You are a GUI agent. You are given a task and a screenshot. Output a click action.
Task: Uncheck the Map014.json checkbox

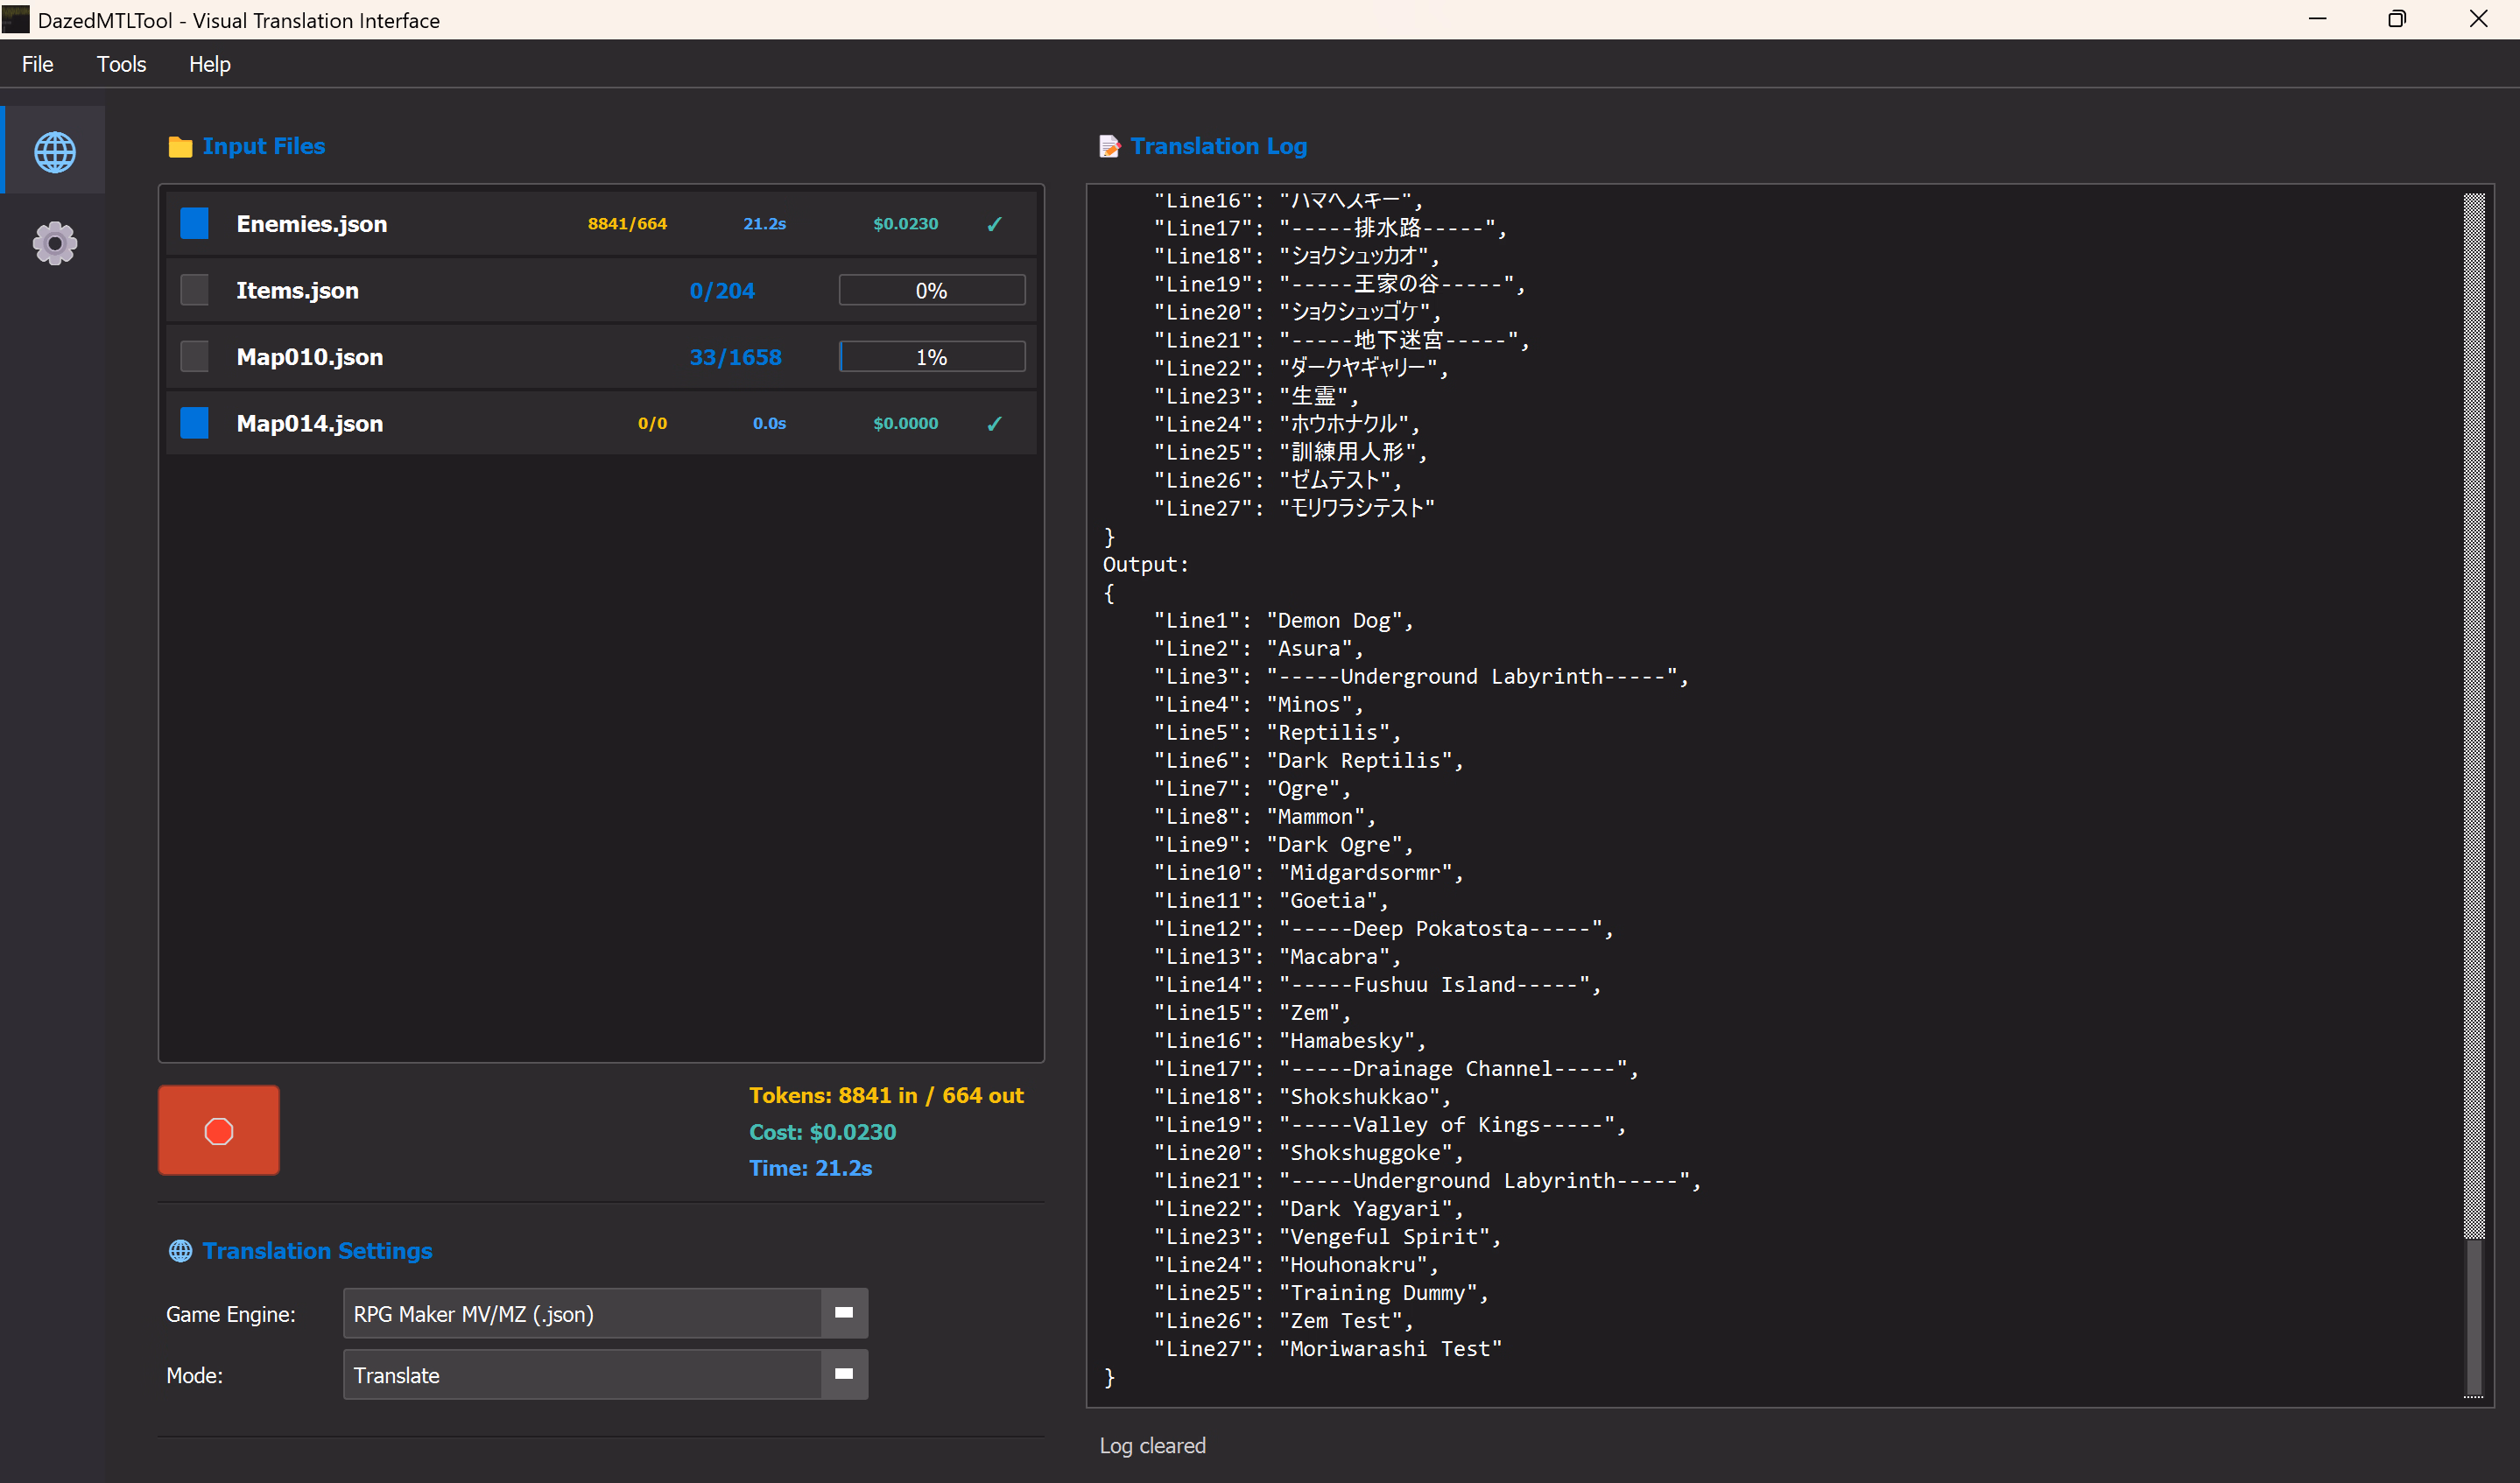click(194, 423)
